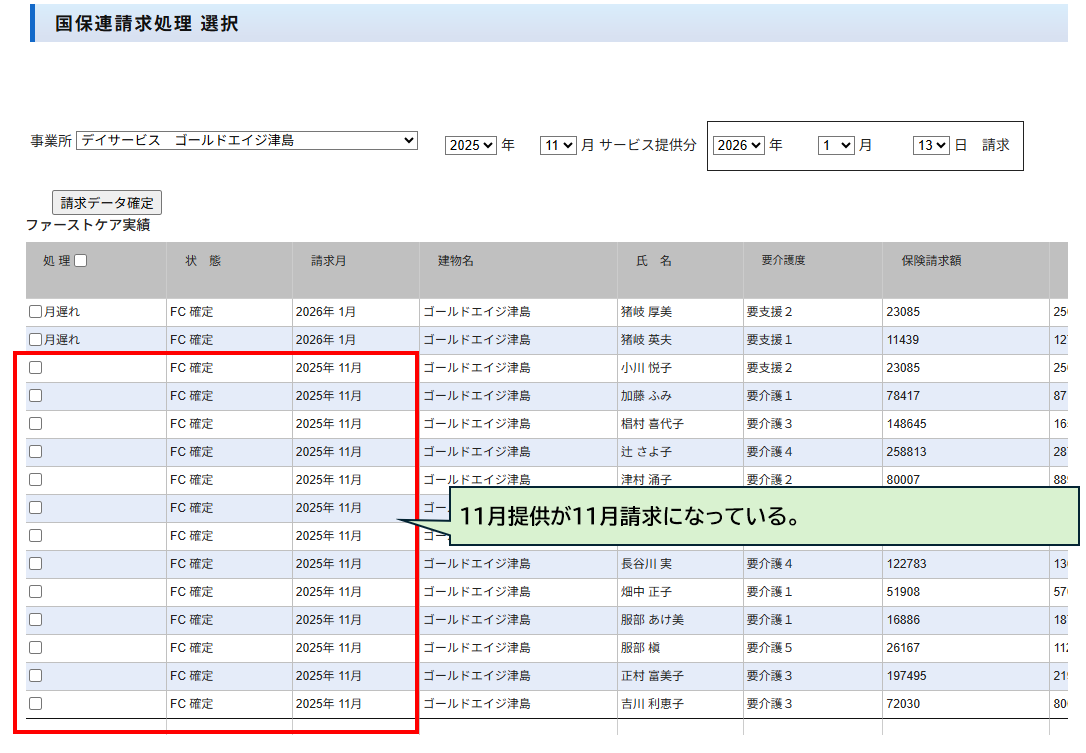Open the billing year 2026 dropdown
The width and height of the screenshot is (1086, 753).
[x=738, y=145]
